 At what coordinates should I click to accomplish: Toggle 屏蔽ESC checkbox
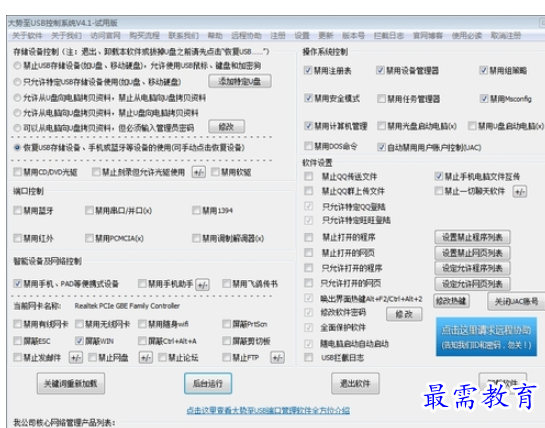click(x=17, y=341)
